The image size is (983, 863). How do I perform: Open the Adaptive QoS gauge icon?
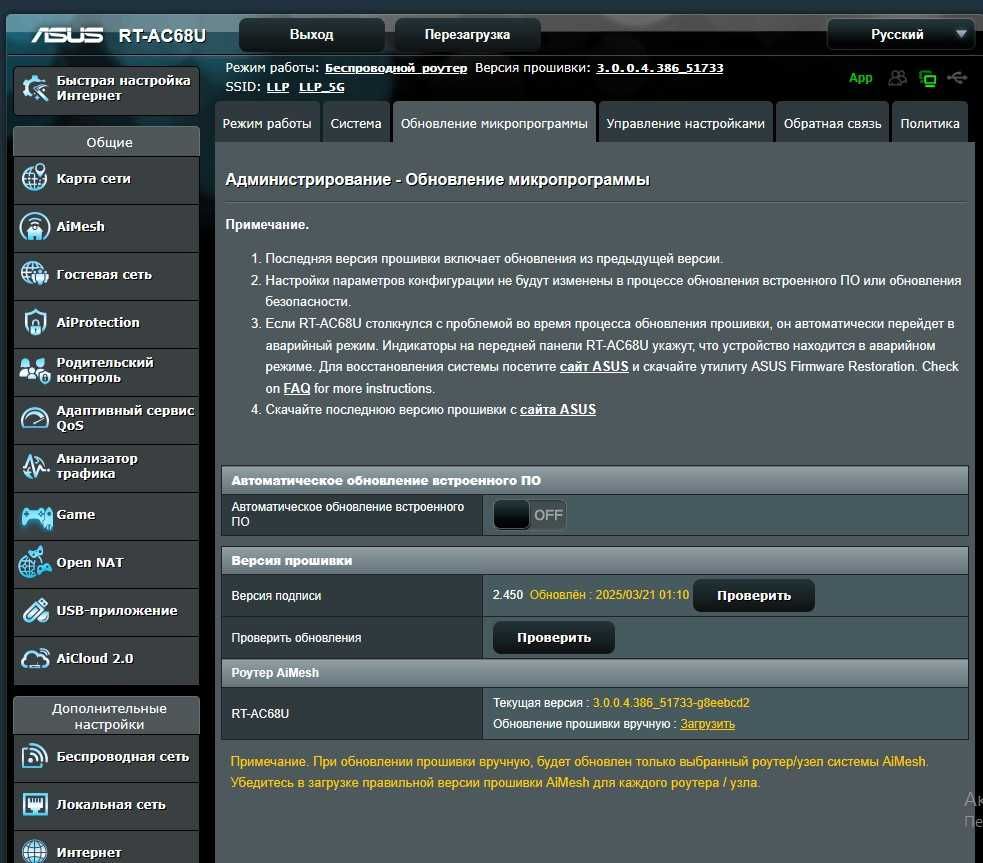[x=34, y=418]
